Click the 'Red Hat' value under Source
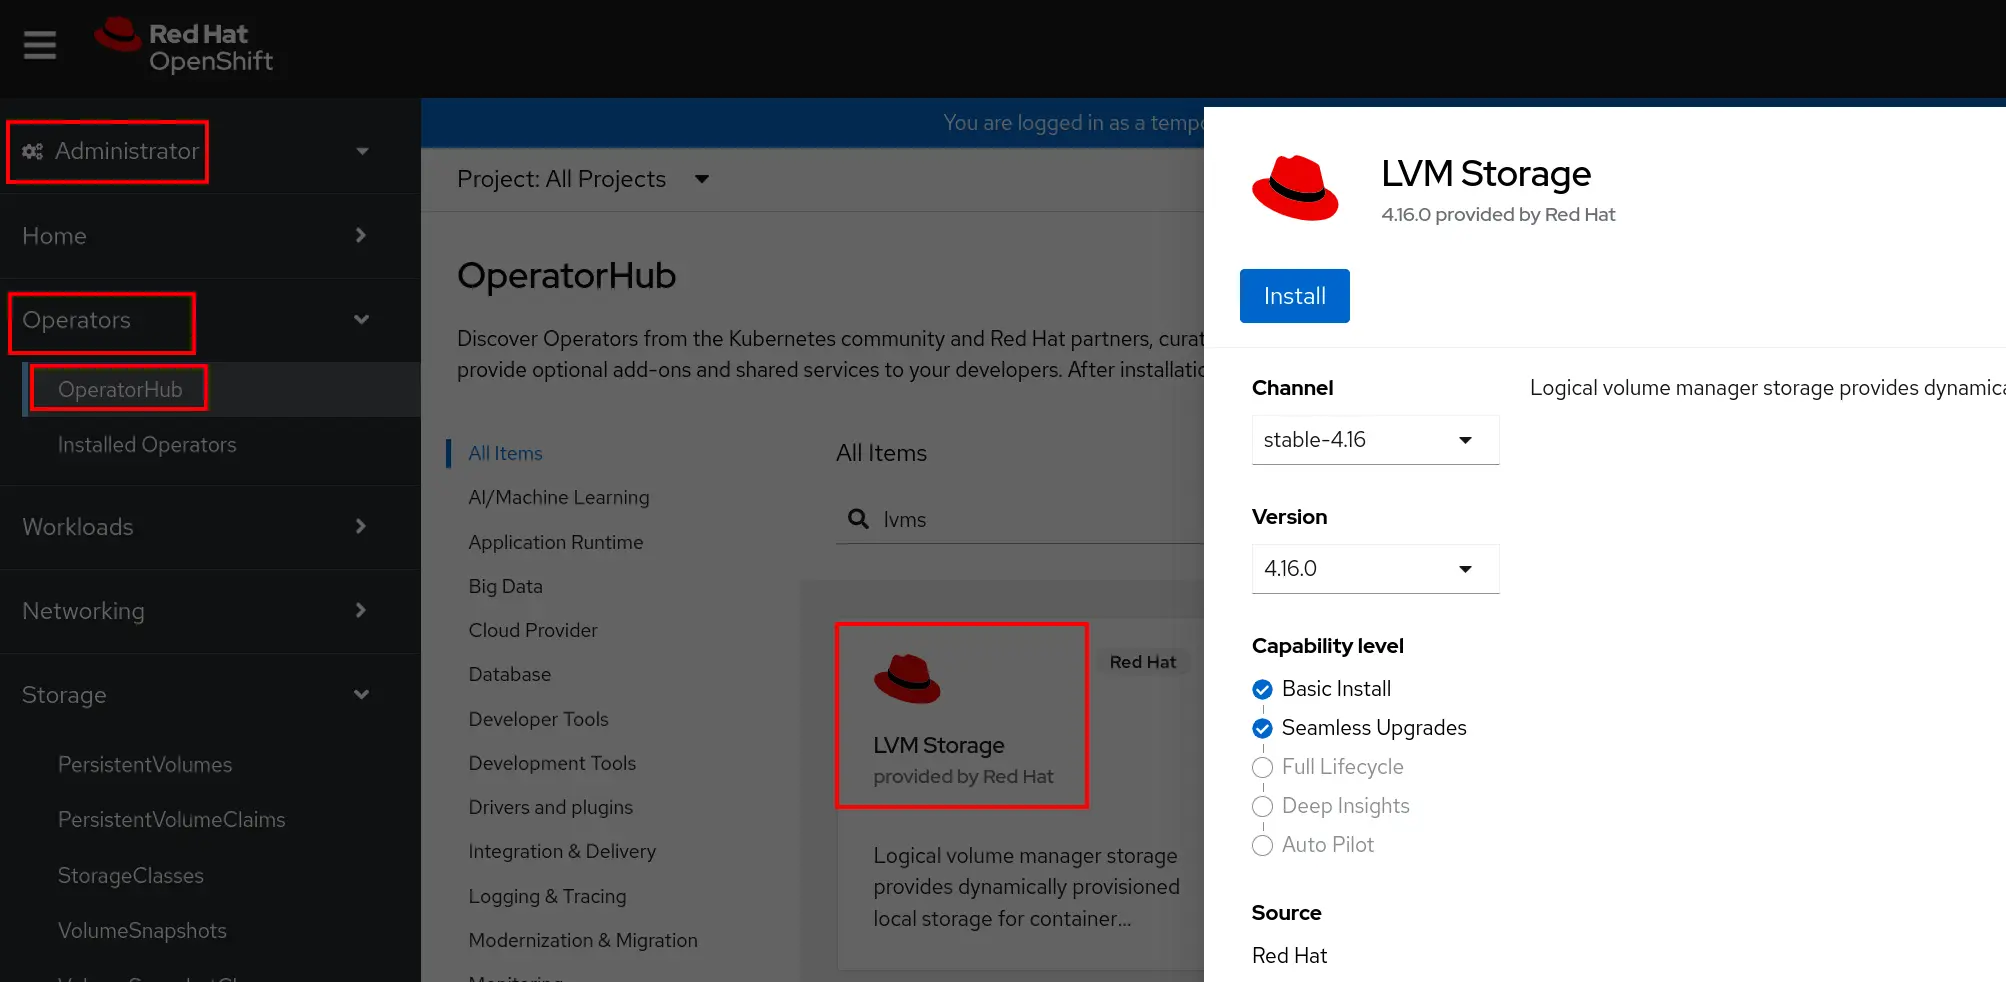The height and width of the screenshot is (982, 2006). 1289,956
